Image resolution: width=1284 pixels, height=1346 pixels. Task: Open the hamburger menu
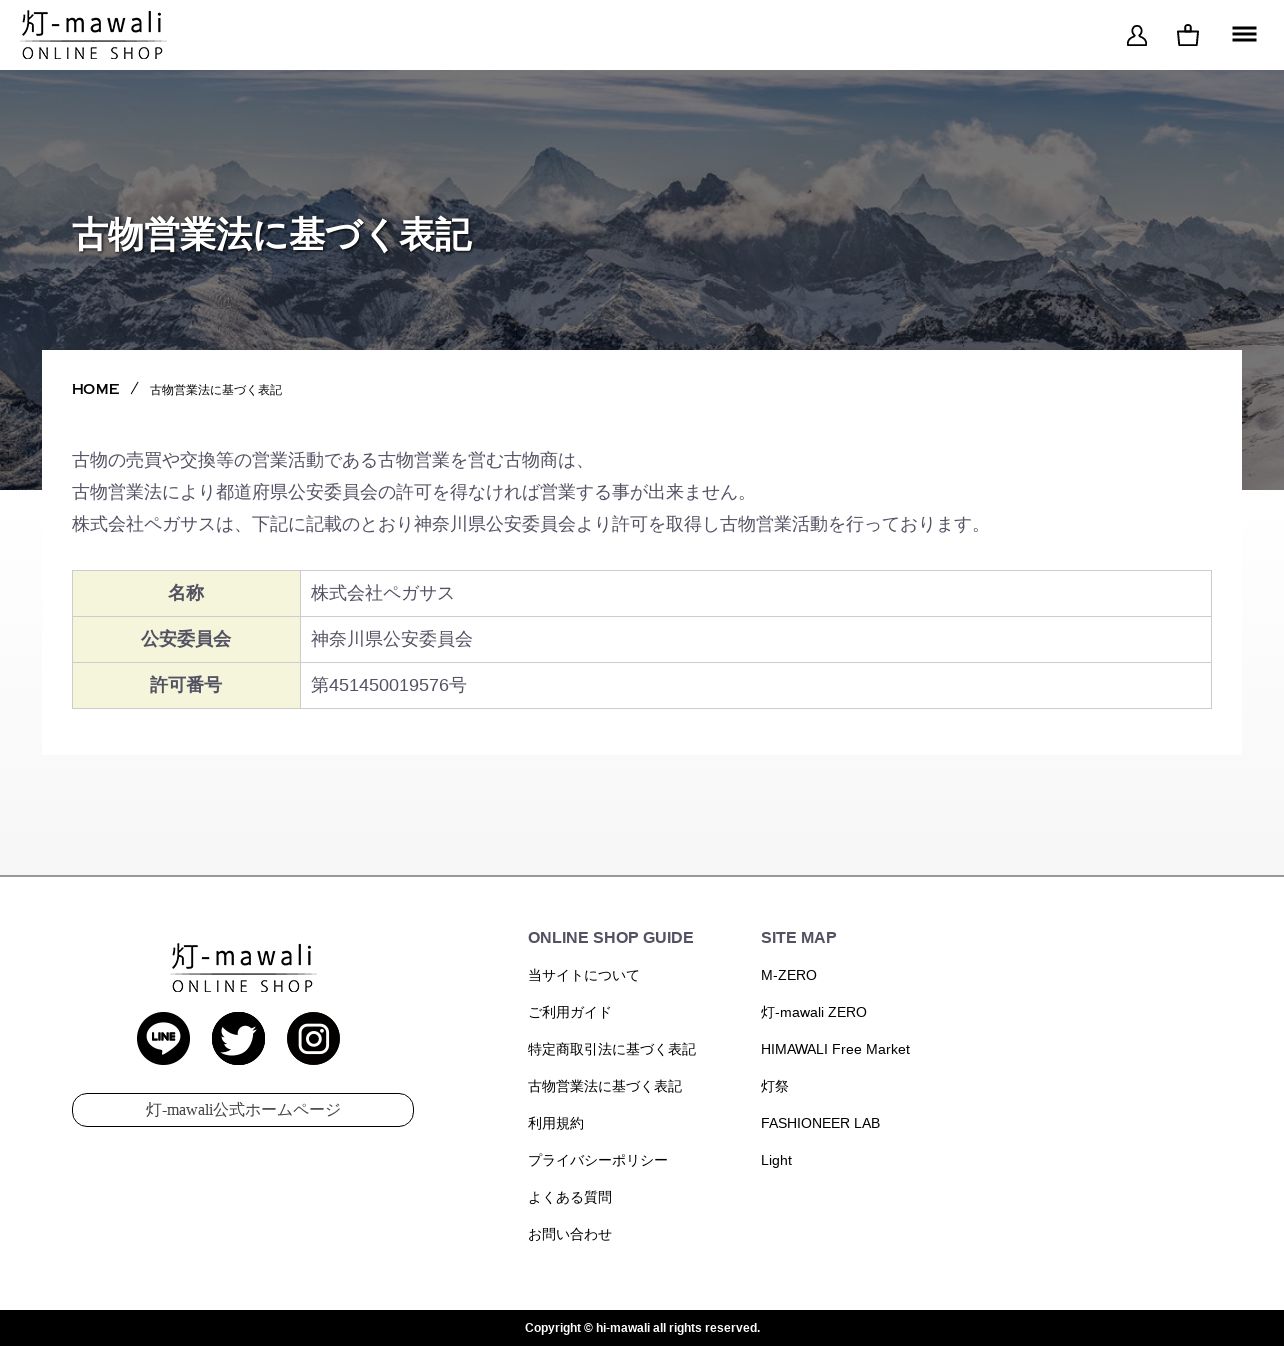click(1244, 35)
